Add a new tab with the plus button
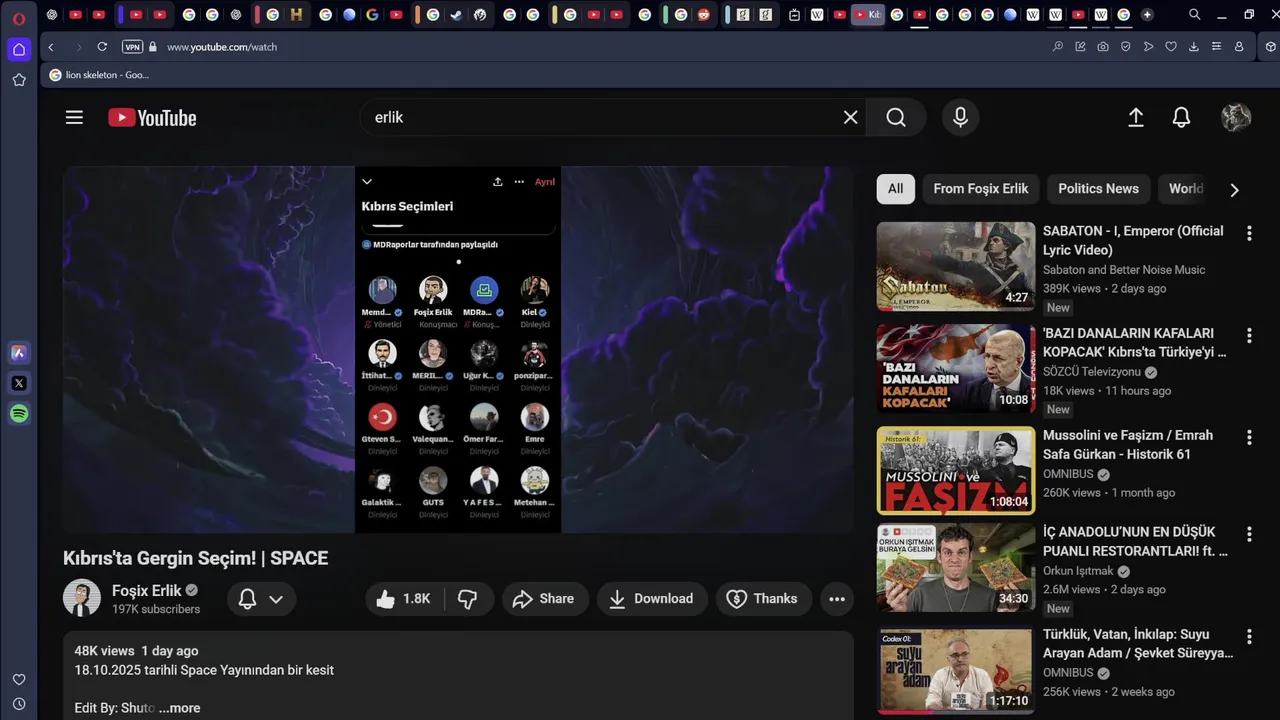The image size is (1280, 720). [x=1147, y=15]
